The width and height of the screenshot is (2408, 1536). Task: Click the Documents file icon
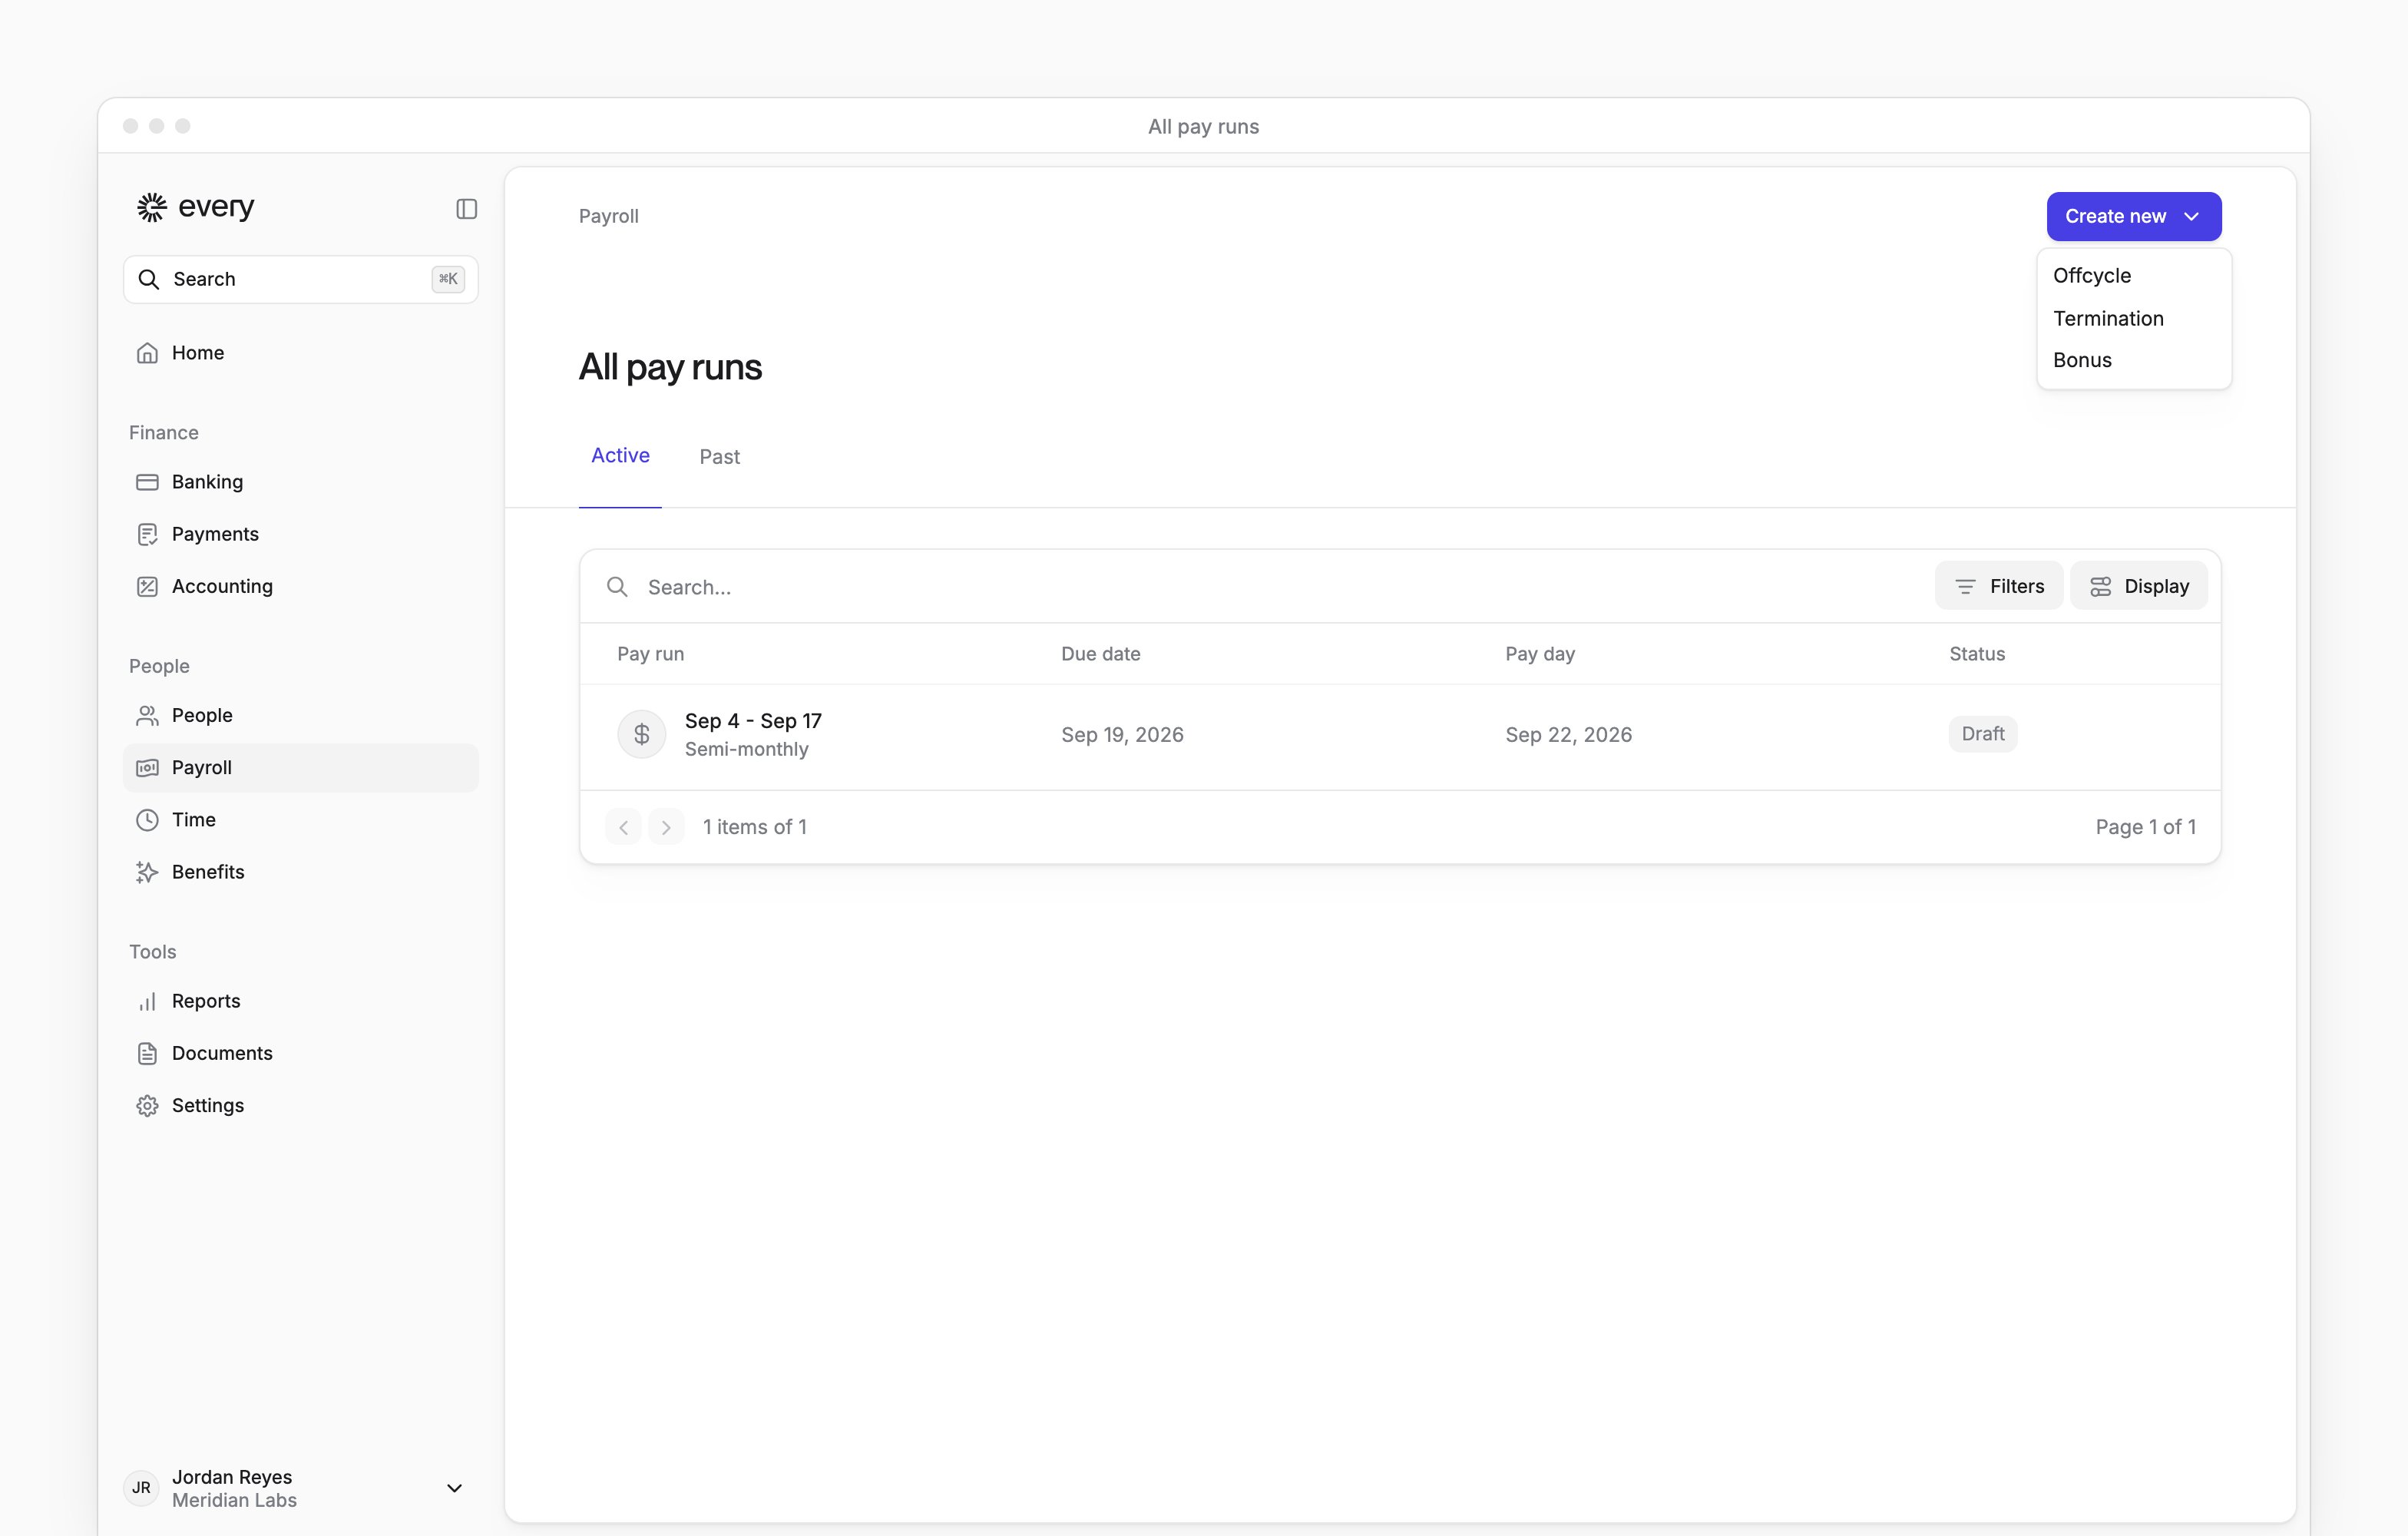click(x=147, y=1053)
